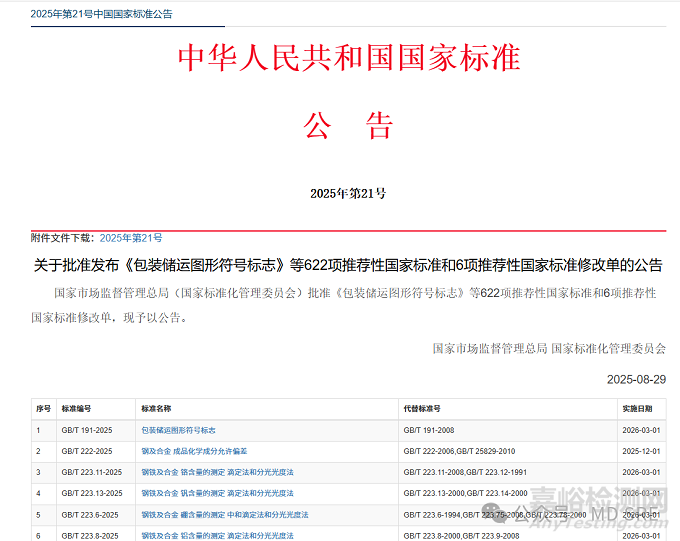Screen dimensions: 680x541
Task: Open the standard name link for GB/T 223.11-2025
Action: coord(217,472)
